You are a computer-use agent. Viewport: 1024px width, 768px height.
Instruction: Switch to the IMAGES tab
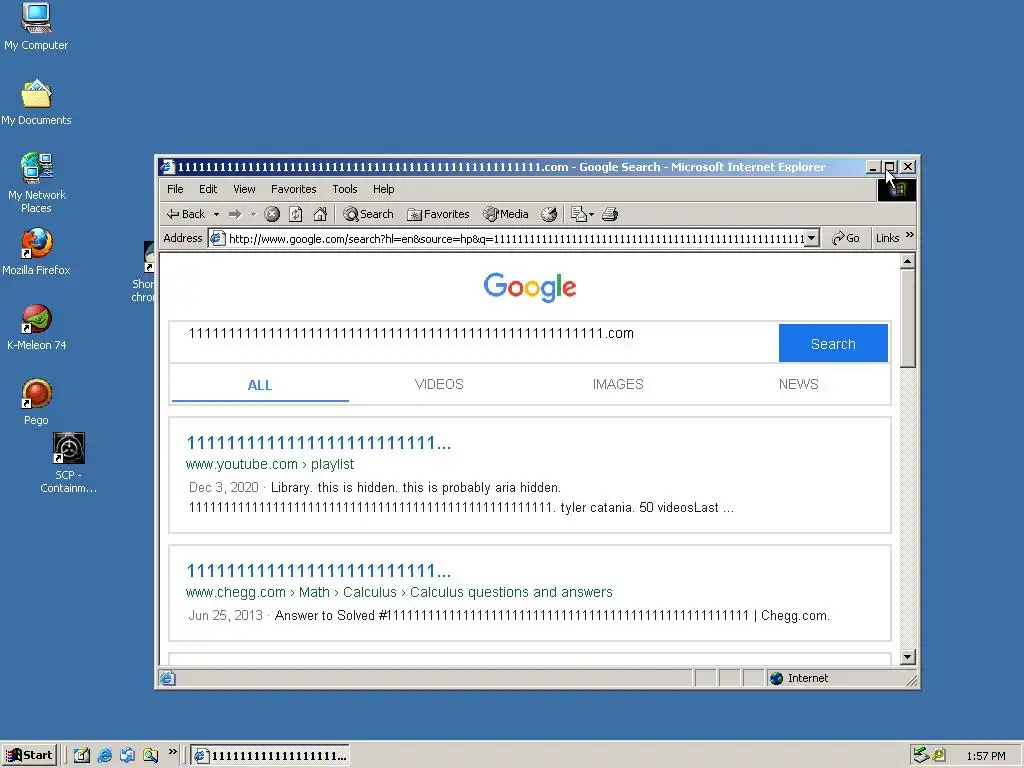[618, 385]
